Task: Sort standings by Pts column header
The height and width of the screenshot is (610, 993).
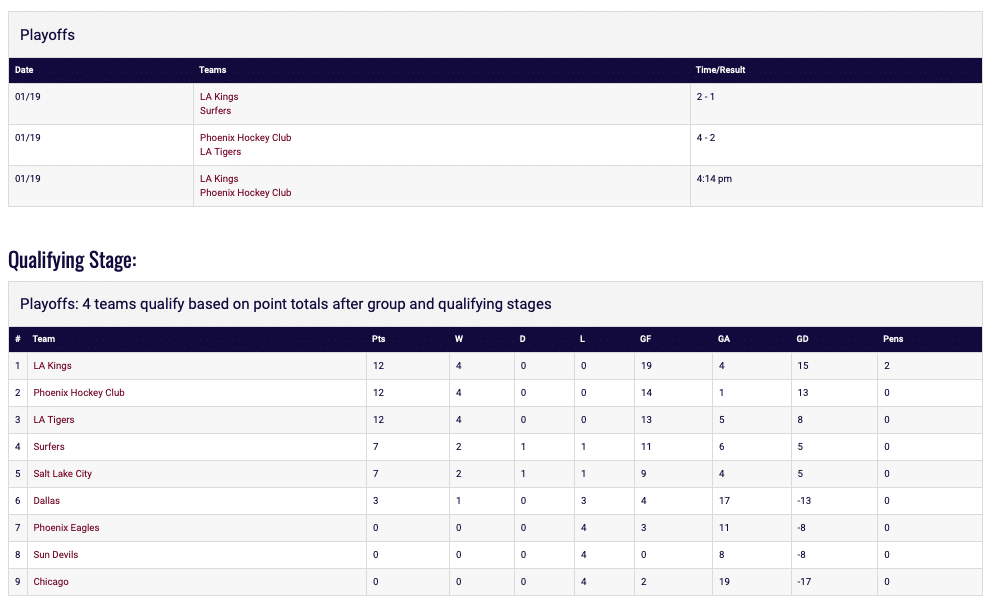Action: (378, 339)
